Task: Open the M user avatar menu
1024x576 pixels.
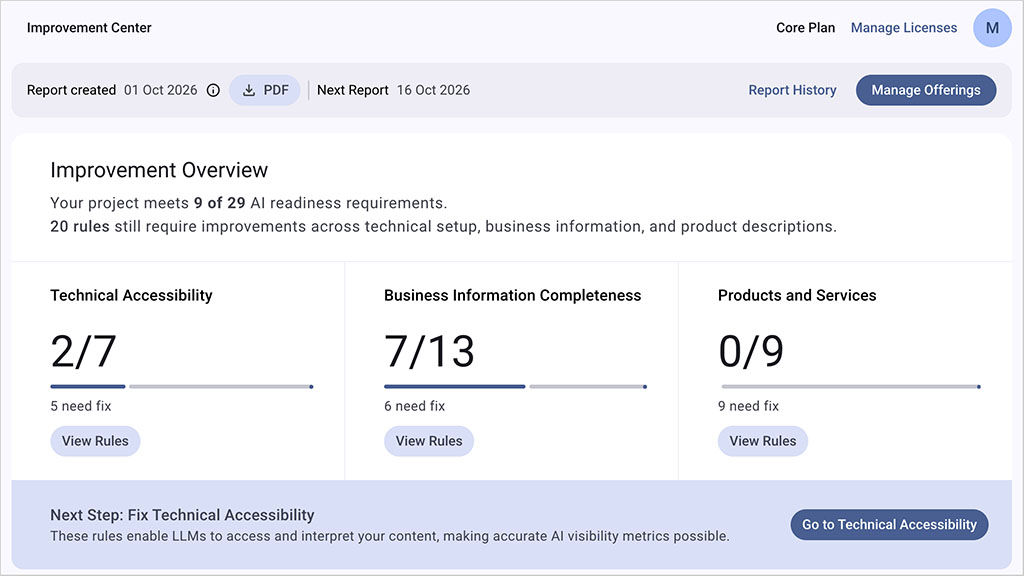Action: coord(992,28)
